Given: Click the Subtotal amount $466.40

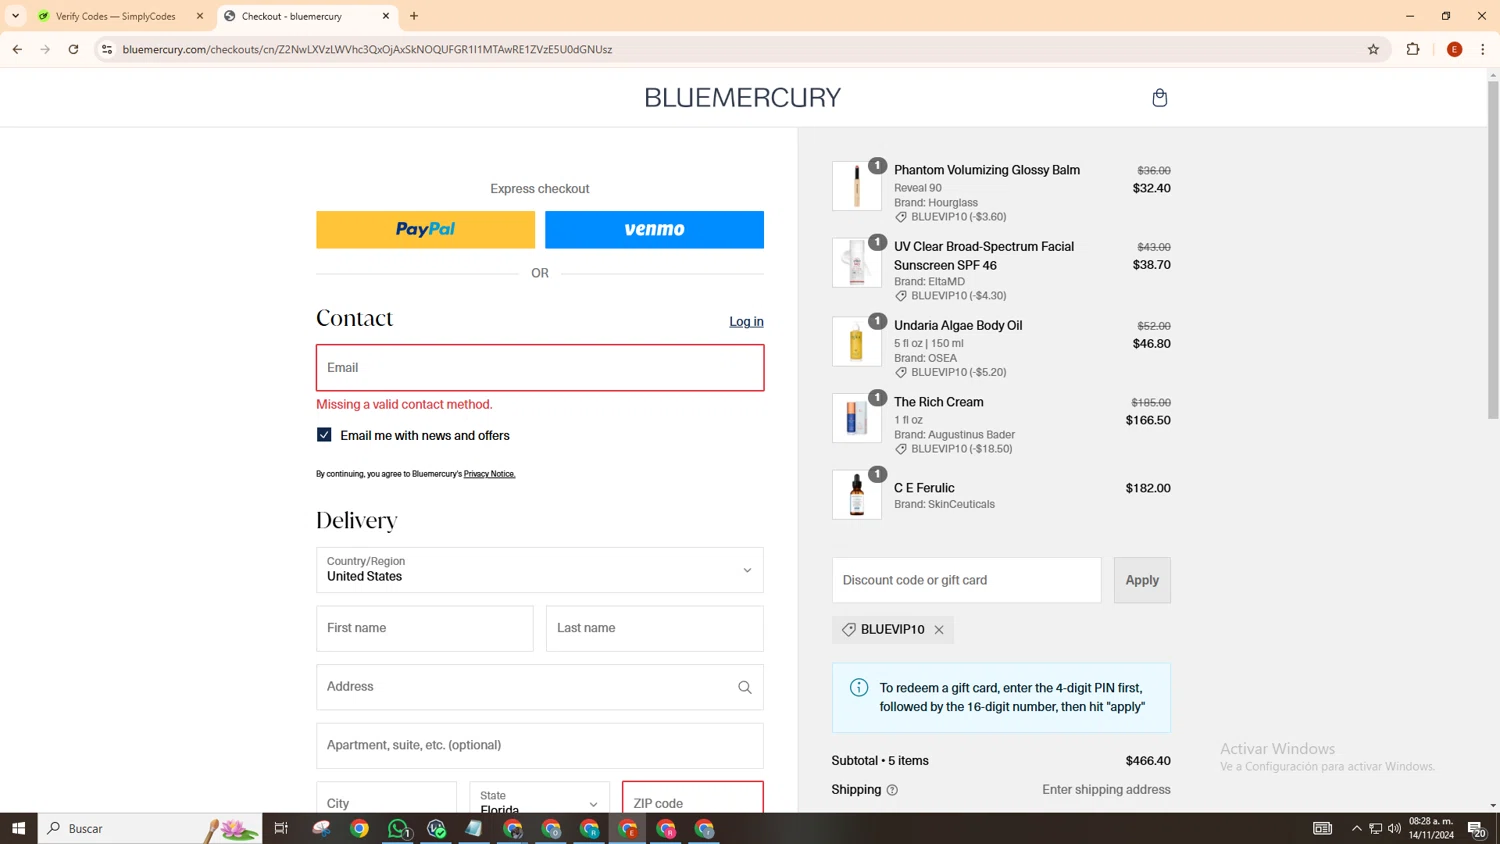Looking at the screenshot, I should tap(1148, 761).
